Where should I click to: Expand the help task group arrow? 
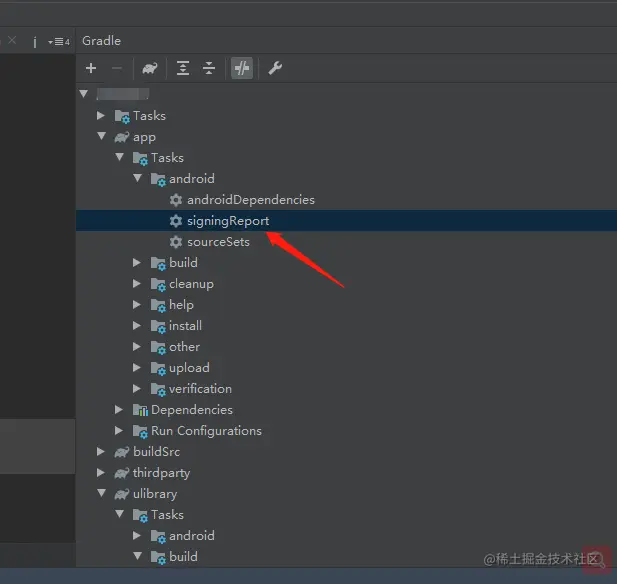[137, 304]
